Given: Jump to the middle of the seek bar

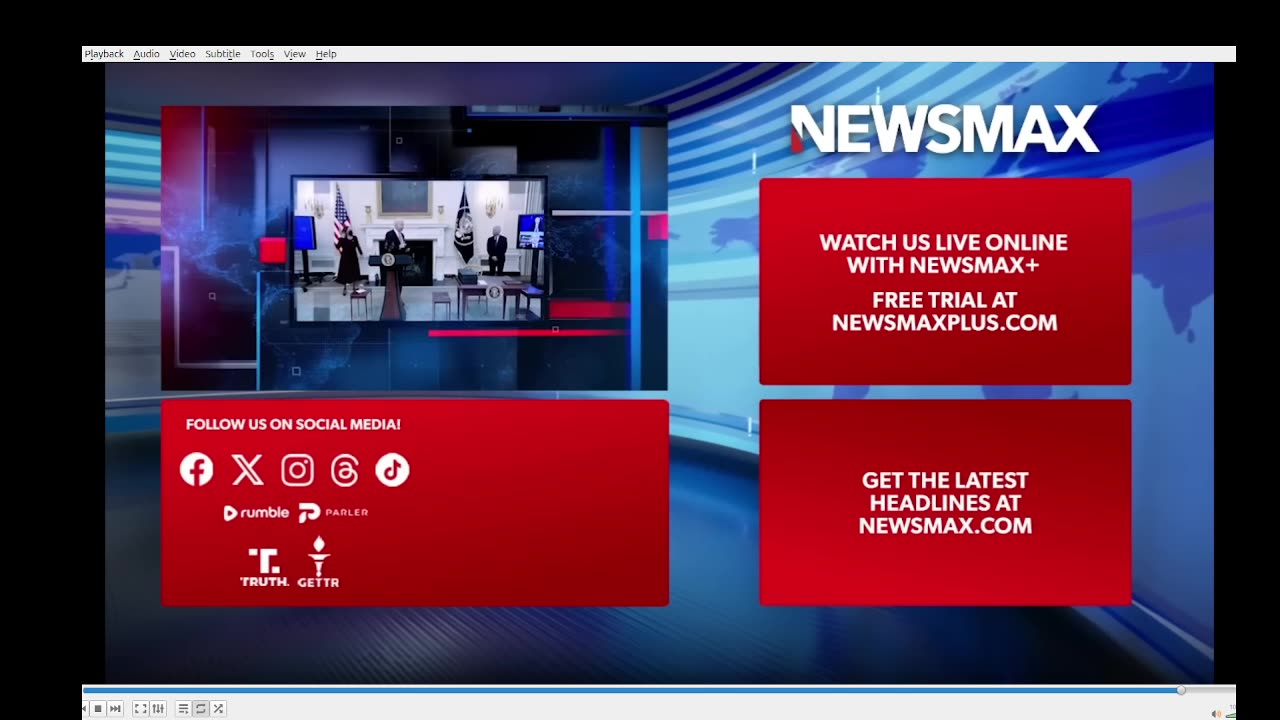Looking at the screenshot, I should point(659,690).
